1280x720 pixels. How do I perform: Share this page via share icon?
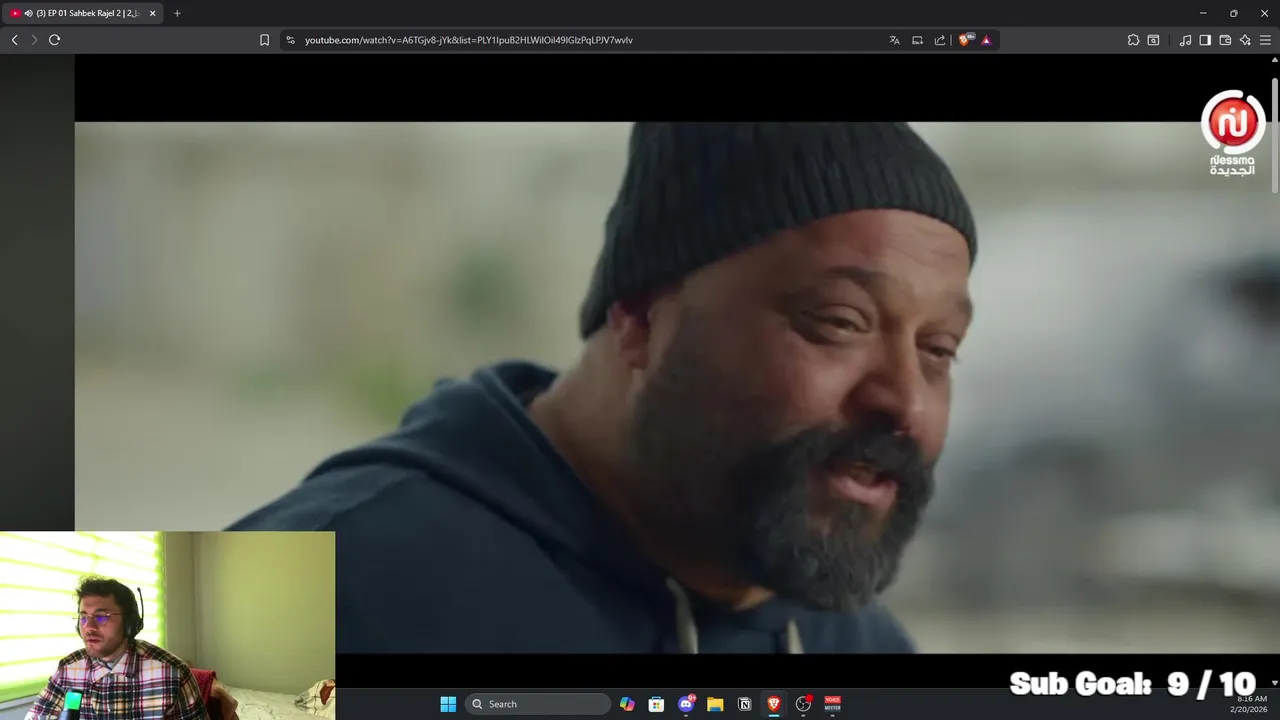940,40
